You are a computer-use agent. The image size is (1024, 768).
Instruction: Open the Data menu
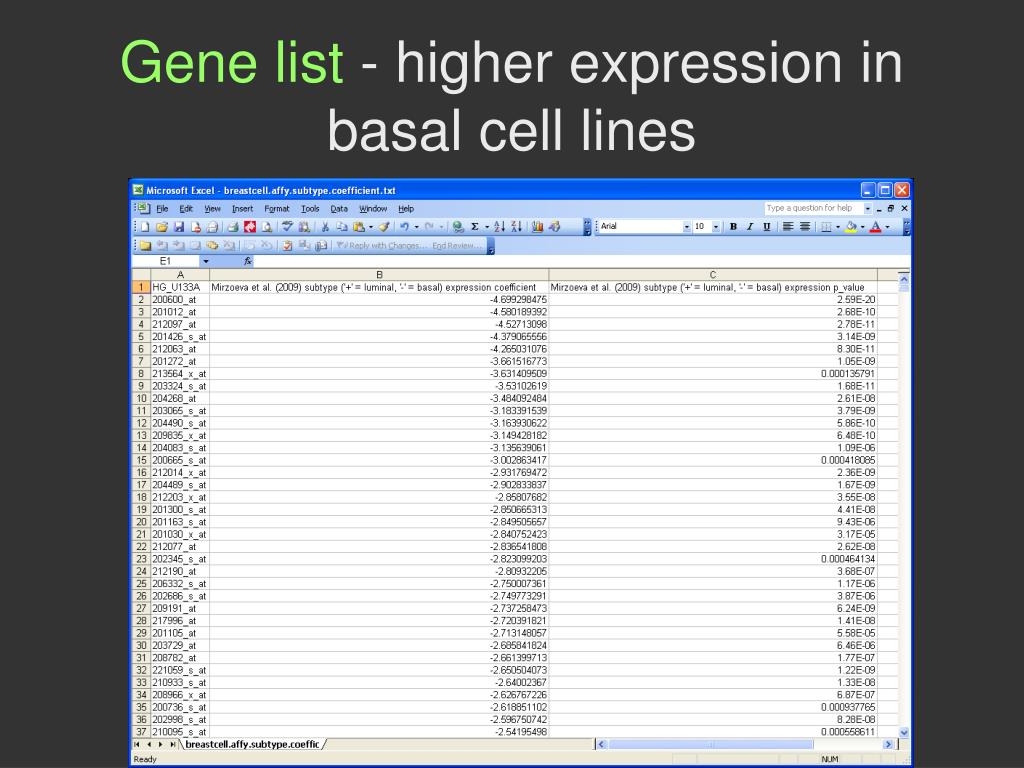pyautogui.click(x=339, y=209)
